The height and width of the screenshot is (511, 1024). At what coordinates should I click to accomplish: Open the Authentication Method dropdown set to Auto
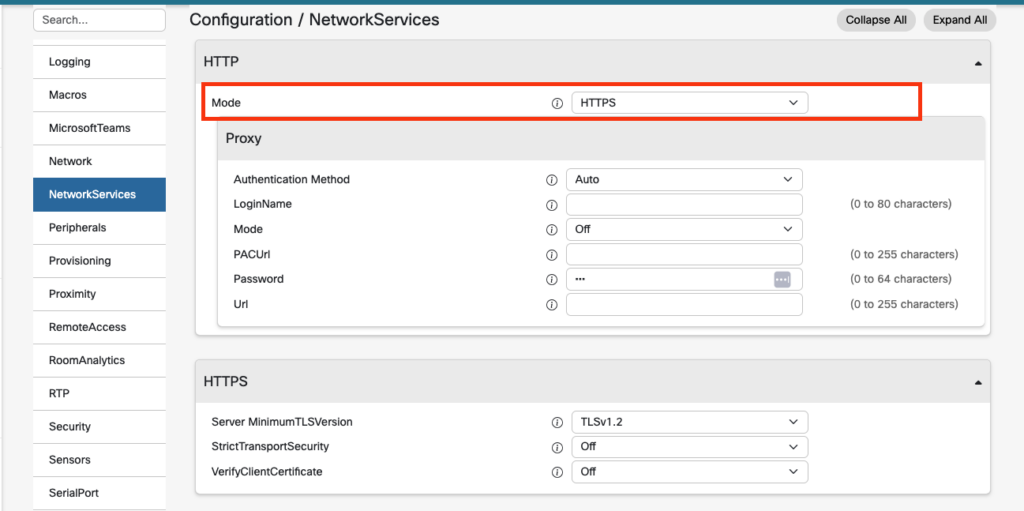(x=684, y=180)
